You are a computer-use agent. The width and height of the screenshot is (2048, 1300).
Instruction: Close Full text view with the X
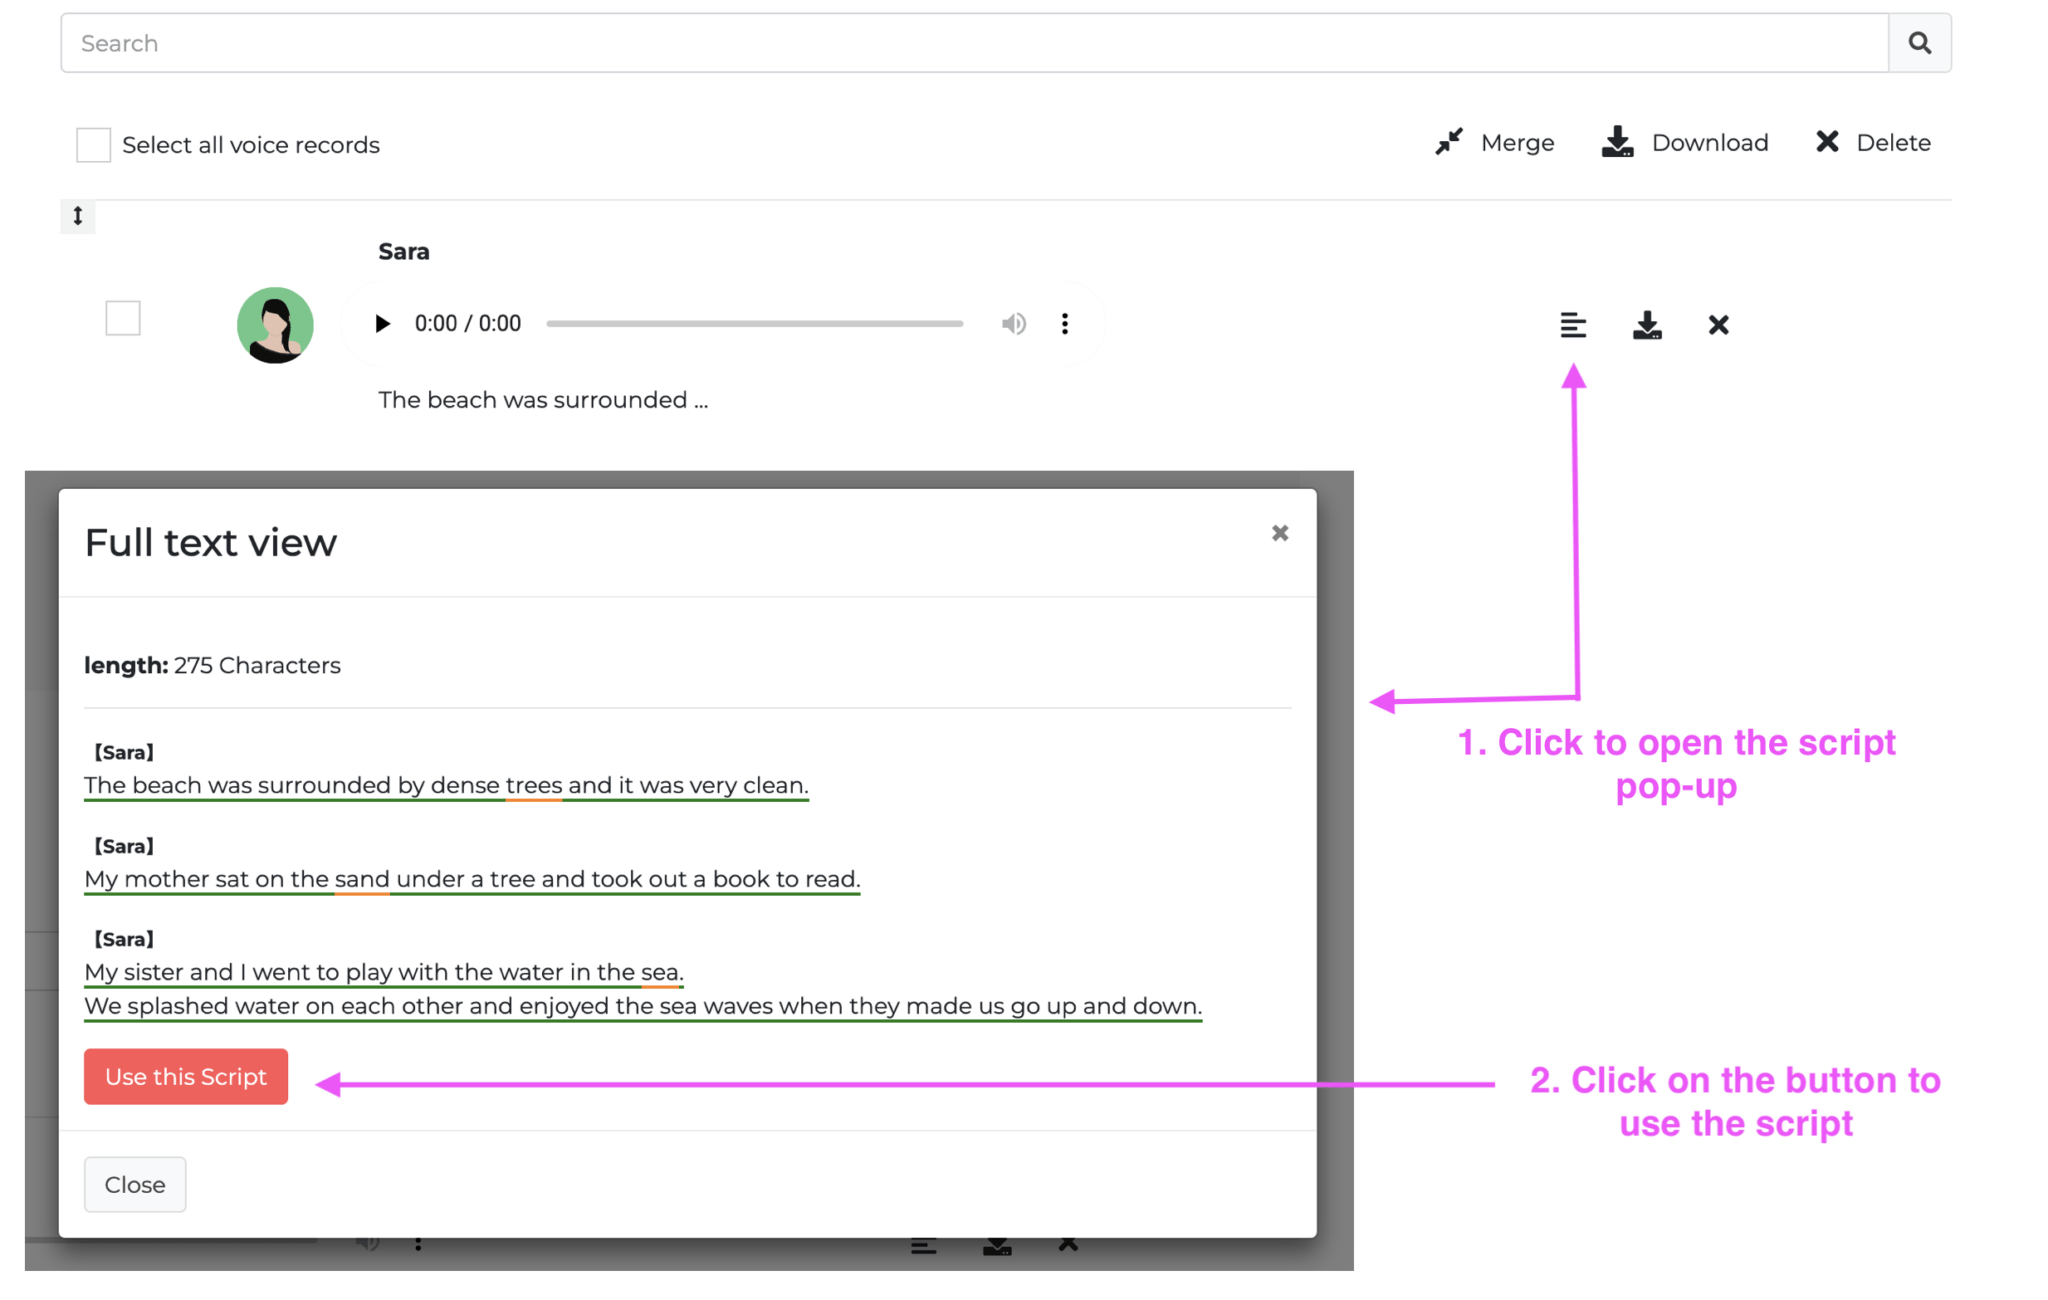point(1280,533)
